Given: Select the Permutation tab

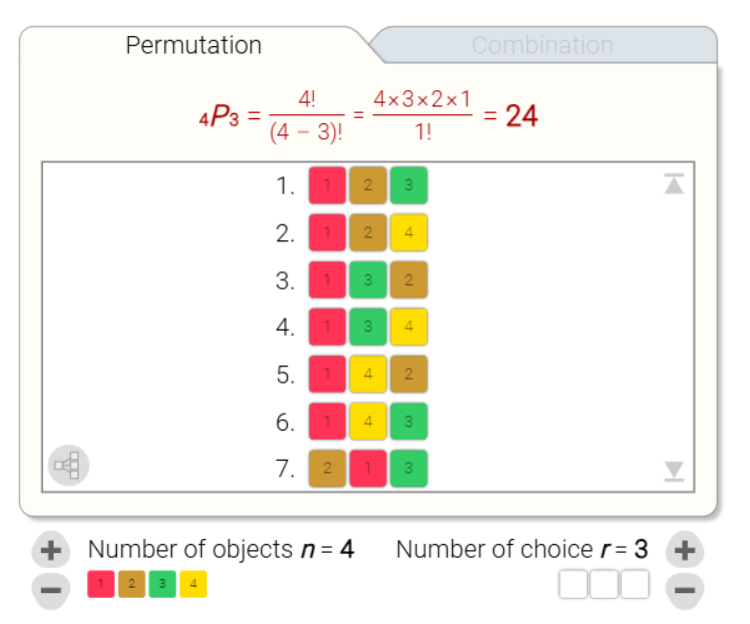Looking at the screenshot, I should 193,46.
